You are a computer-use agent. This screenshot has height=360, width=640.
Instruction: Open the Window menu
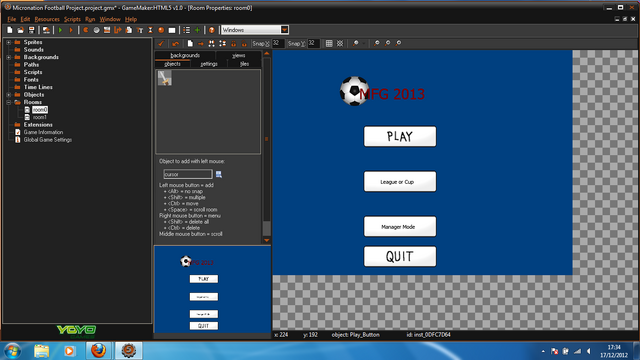[x=110, y=19]
